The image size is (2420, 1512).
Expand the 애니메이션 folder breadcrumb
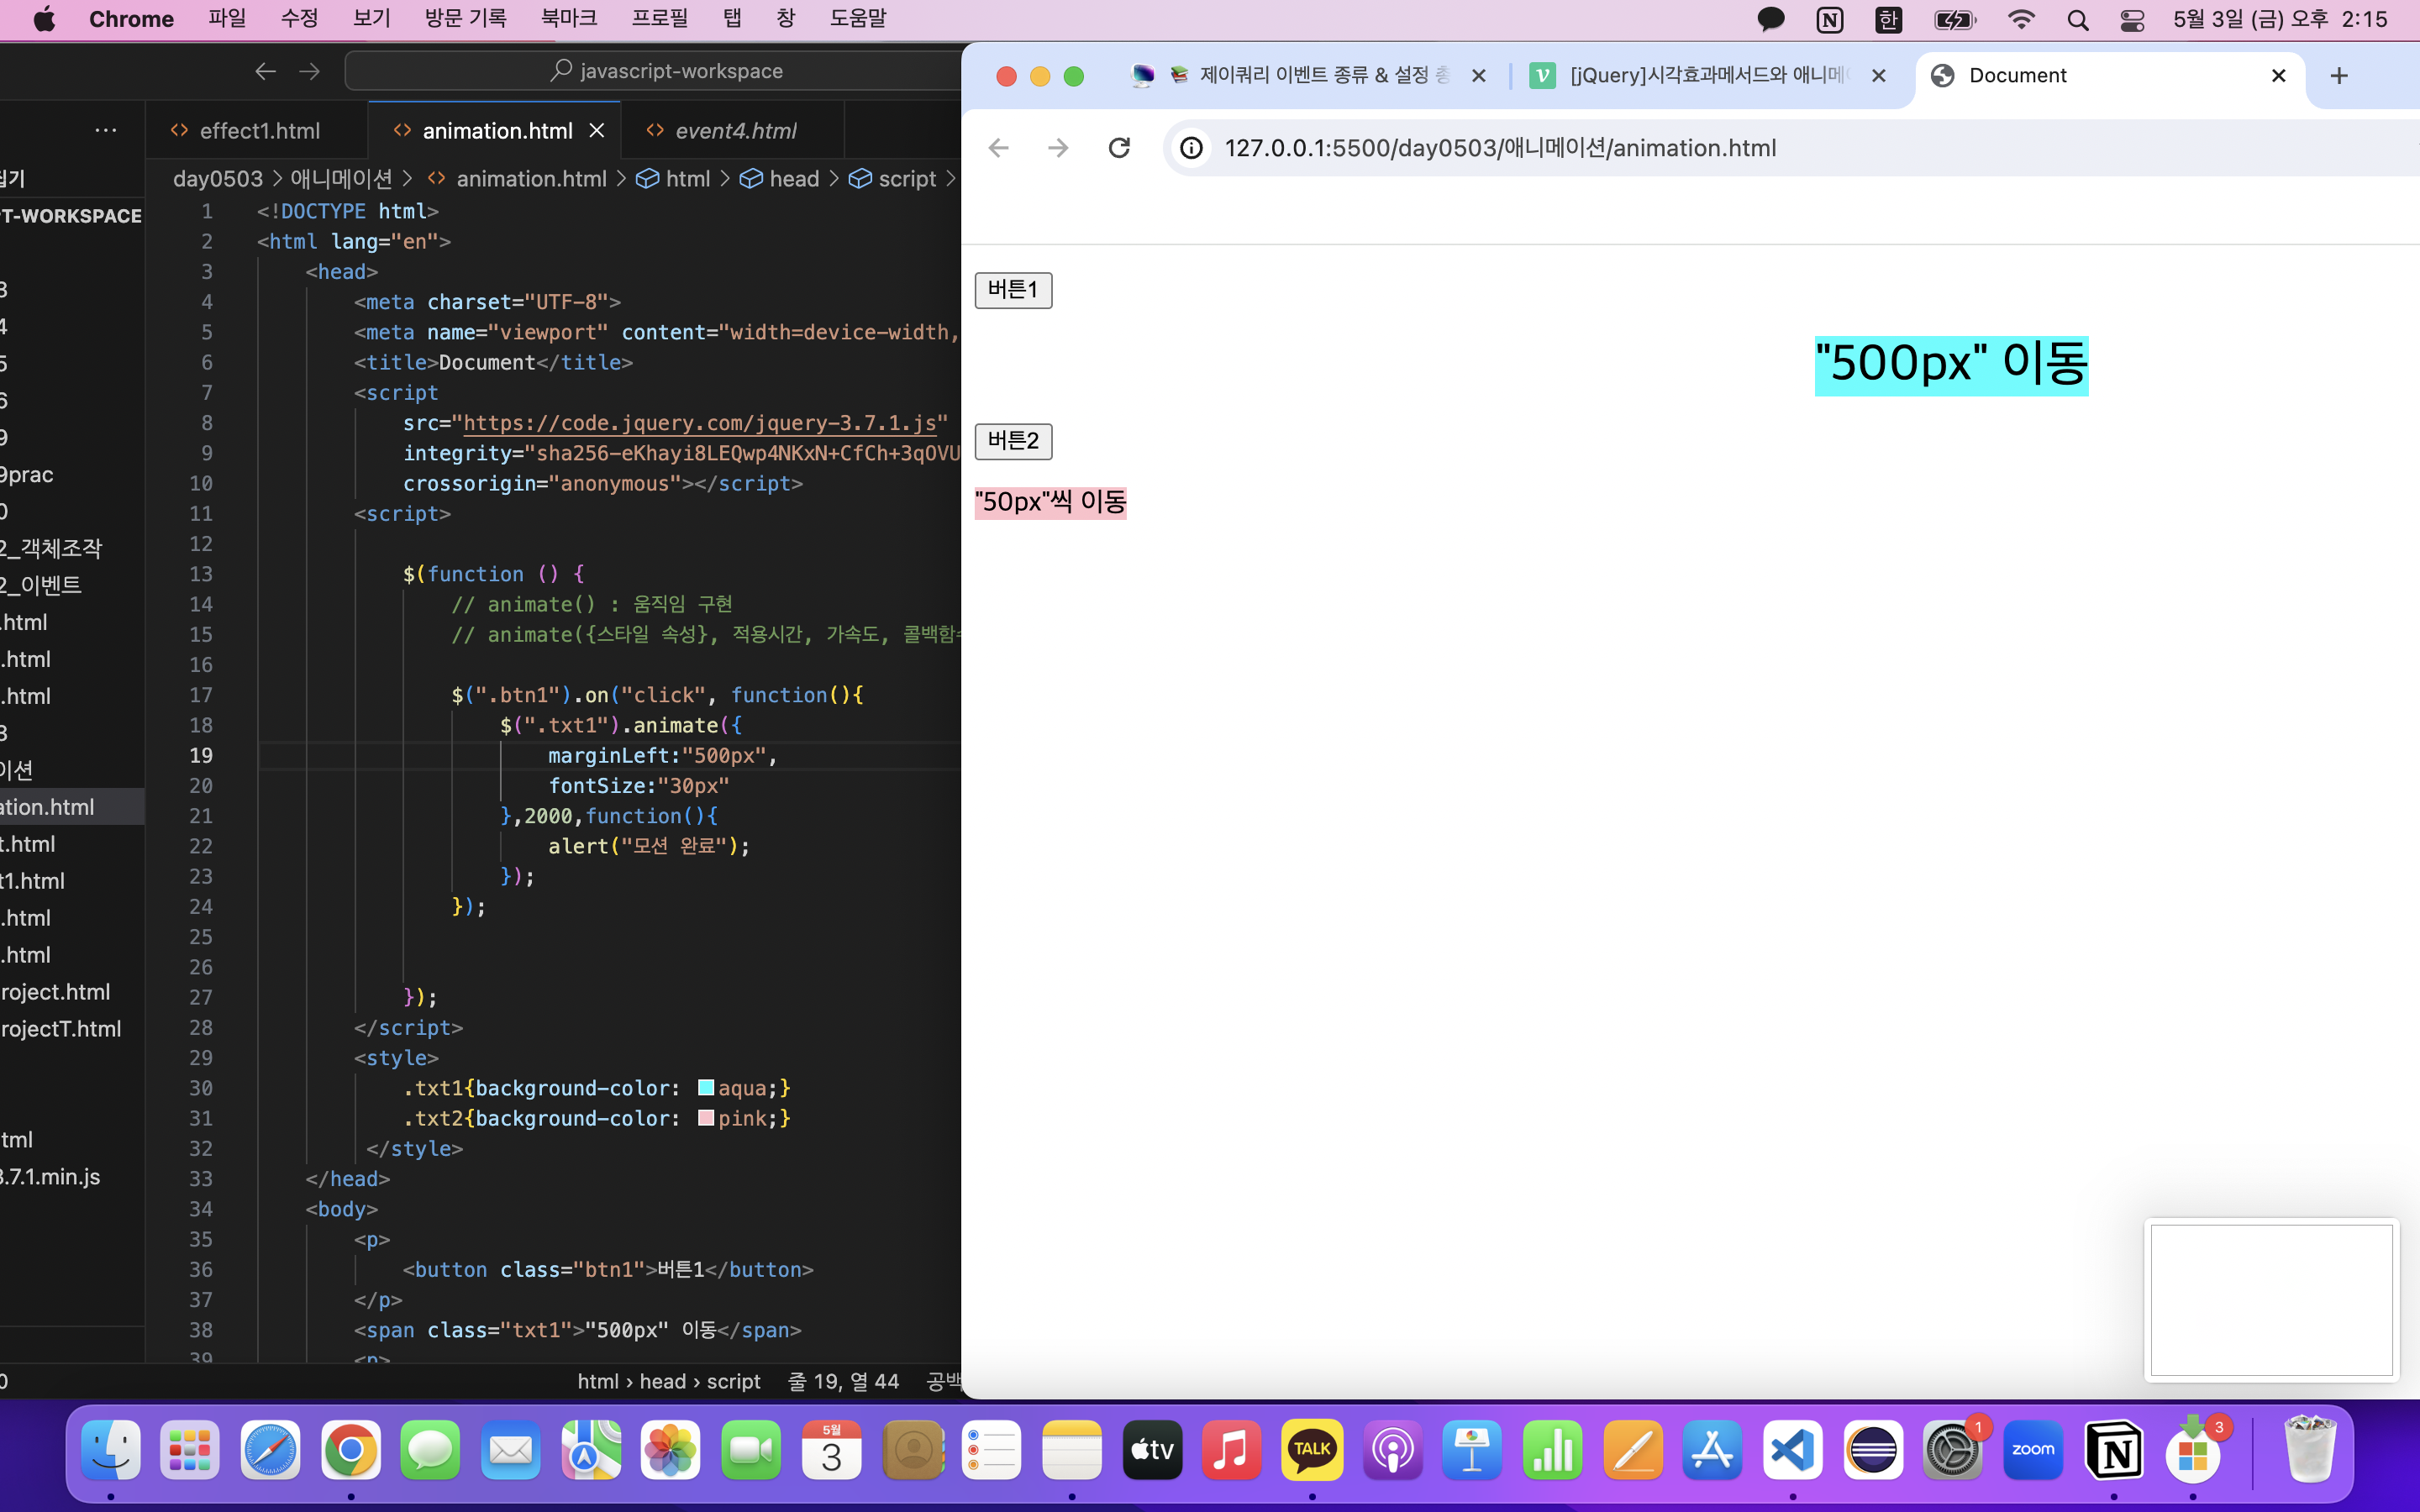341,179
